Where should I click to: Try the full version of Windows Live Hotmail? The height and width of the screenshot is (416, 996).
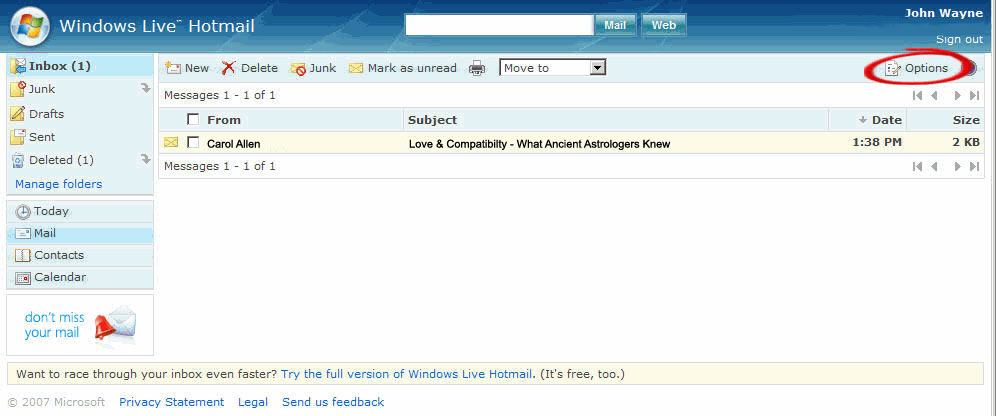(x=407, y=374)
